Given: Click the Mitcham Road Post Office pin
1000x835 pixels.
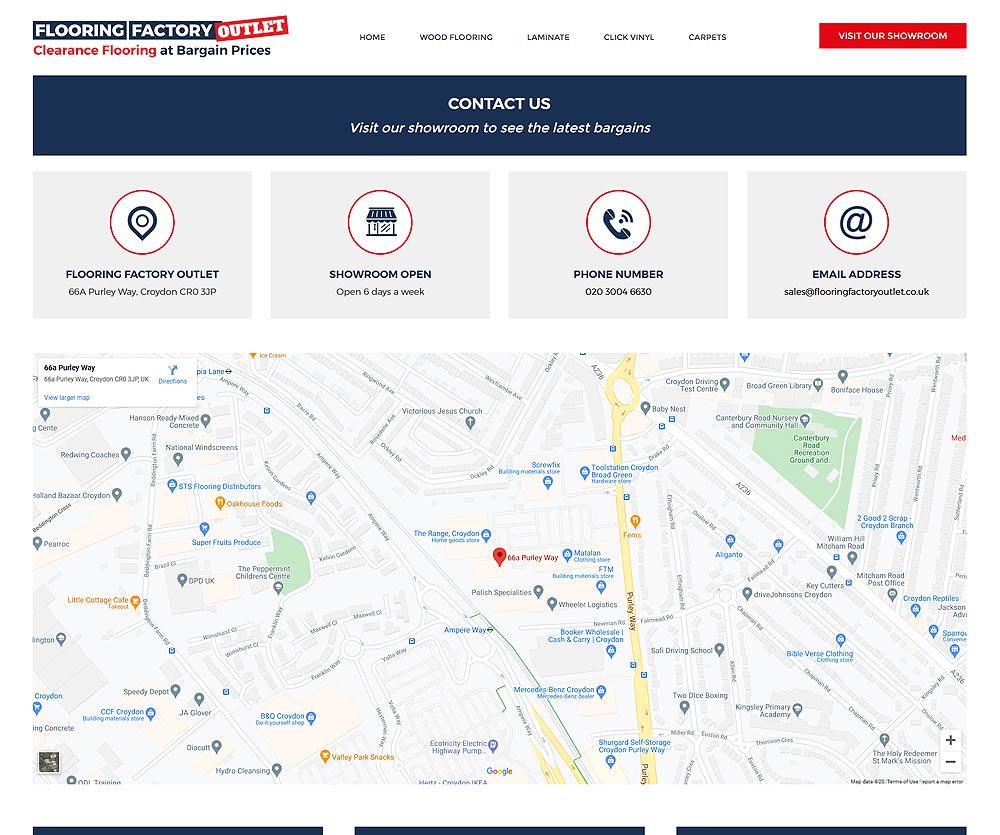Looking at the screenshot, I should pyautogui.click(x=892, y=595).
